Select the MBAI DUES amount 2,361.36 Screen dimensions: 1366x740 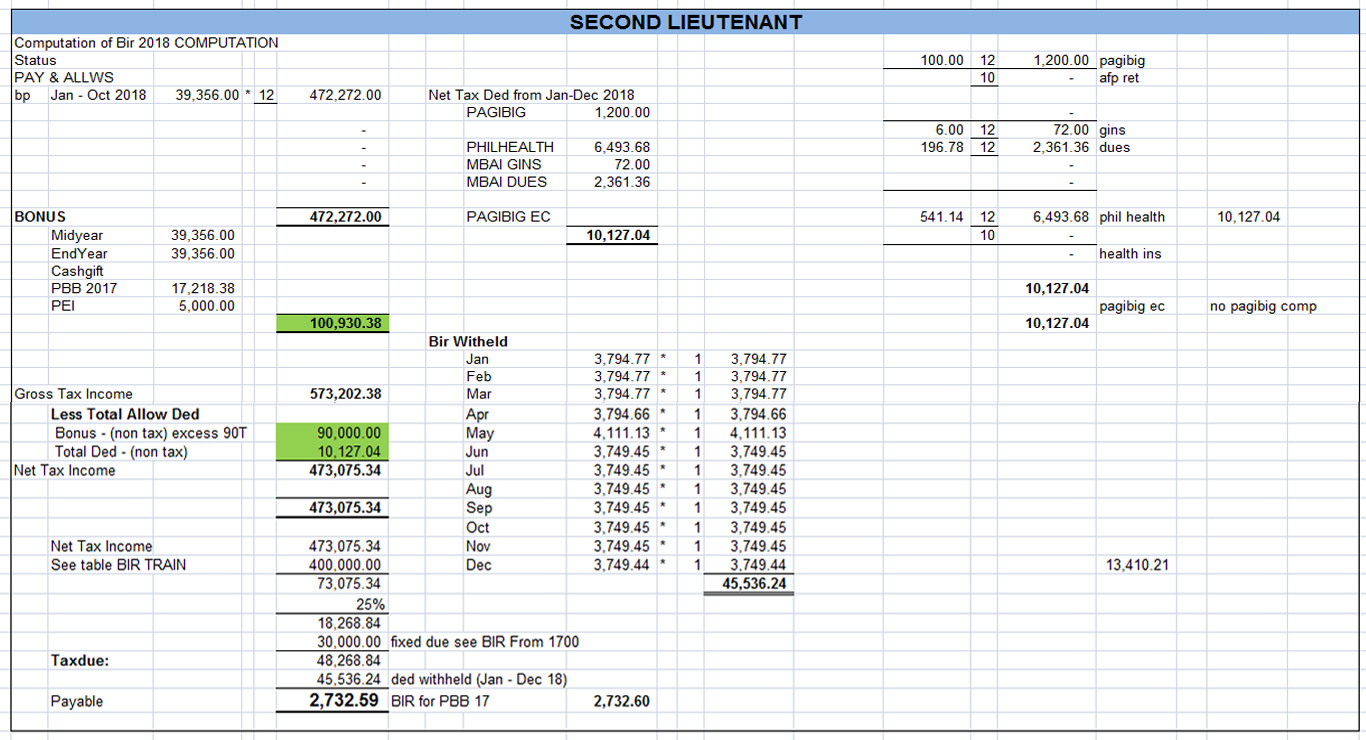click(621, 182)
